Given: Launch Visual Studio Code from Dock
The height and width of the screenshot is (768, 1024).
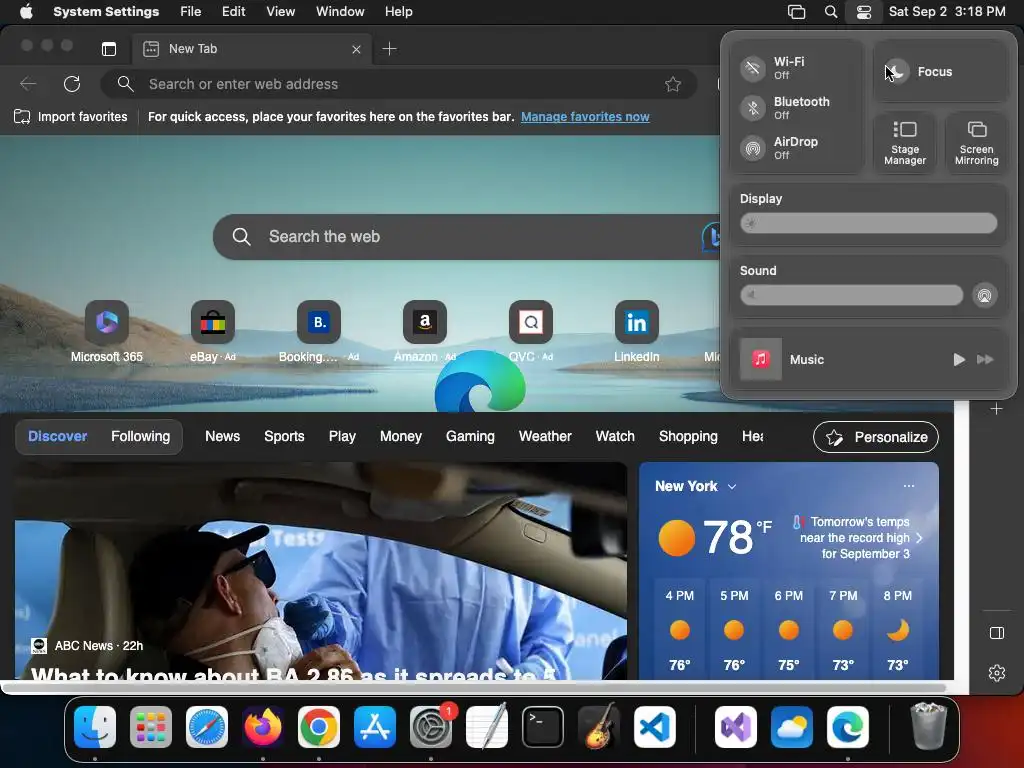Looking at the screenshot, I should [x=654, y=727].
